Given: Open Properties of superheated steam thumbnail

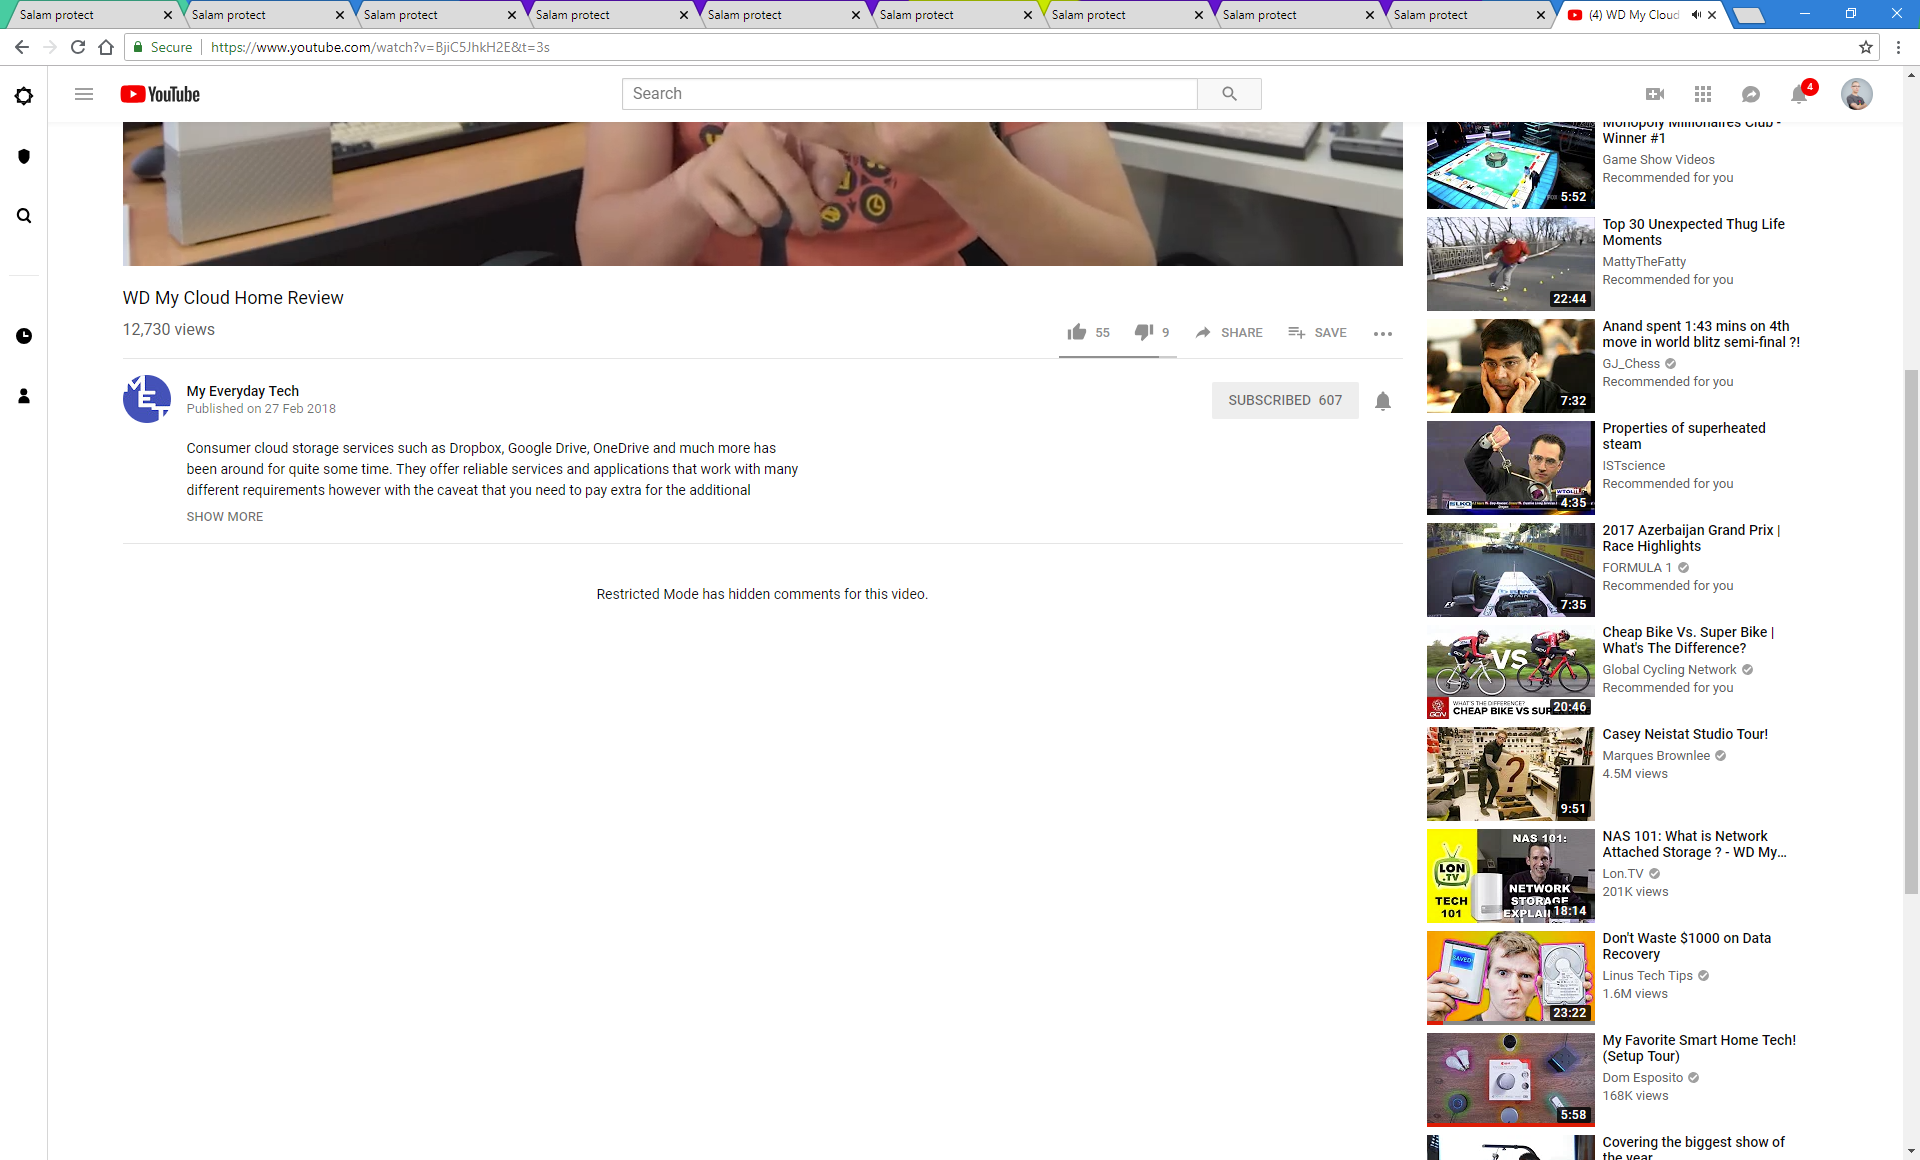Looking at the screenshot, I should pos(1510,468).
